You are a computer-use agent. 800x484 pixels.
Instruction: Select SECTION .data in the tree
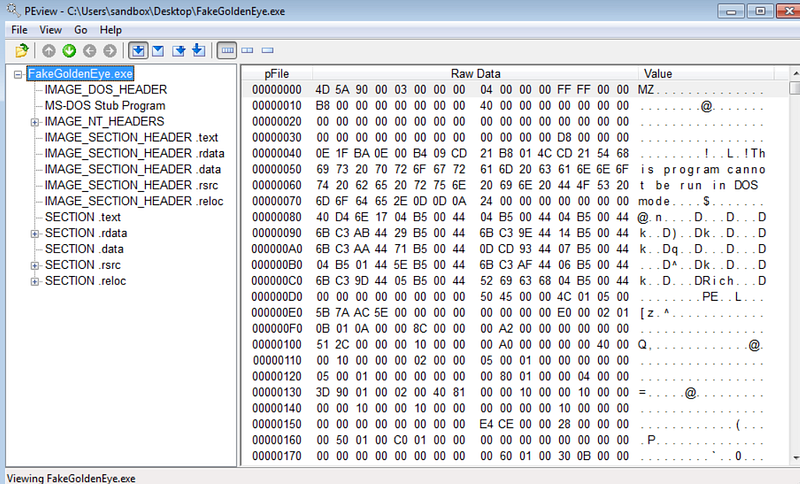84,249
